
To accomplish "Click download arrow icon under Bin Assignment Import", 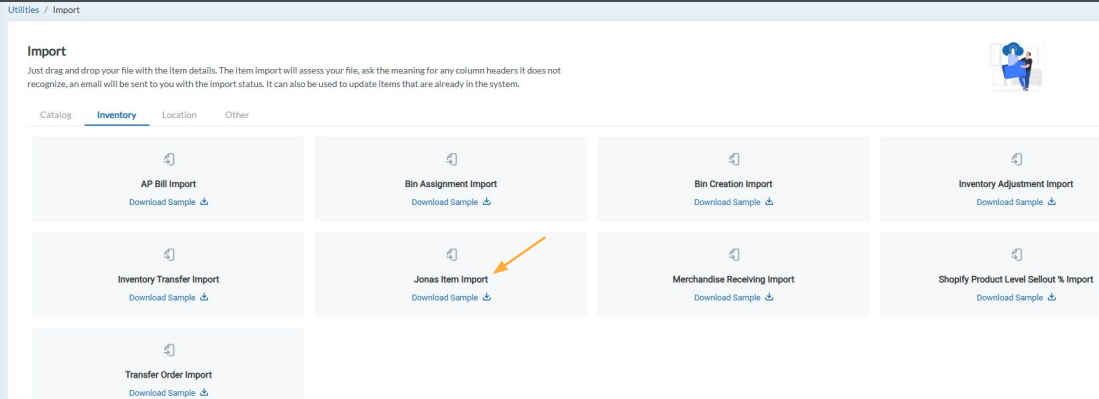I will click(x=487, y=202).
